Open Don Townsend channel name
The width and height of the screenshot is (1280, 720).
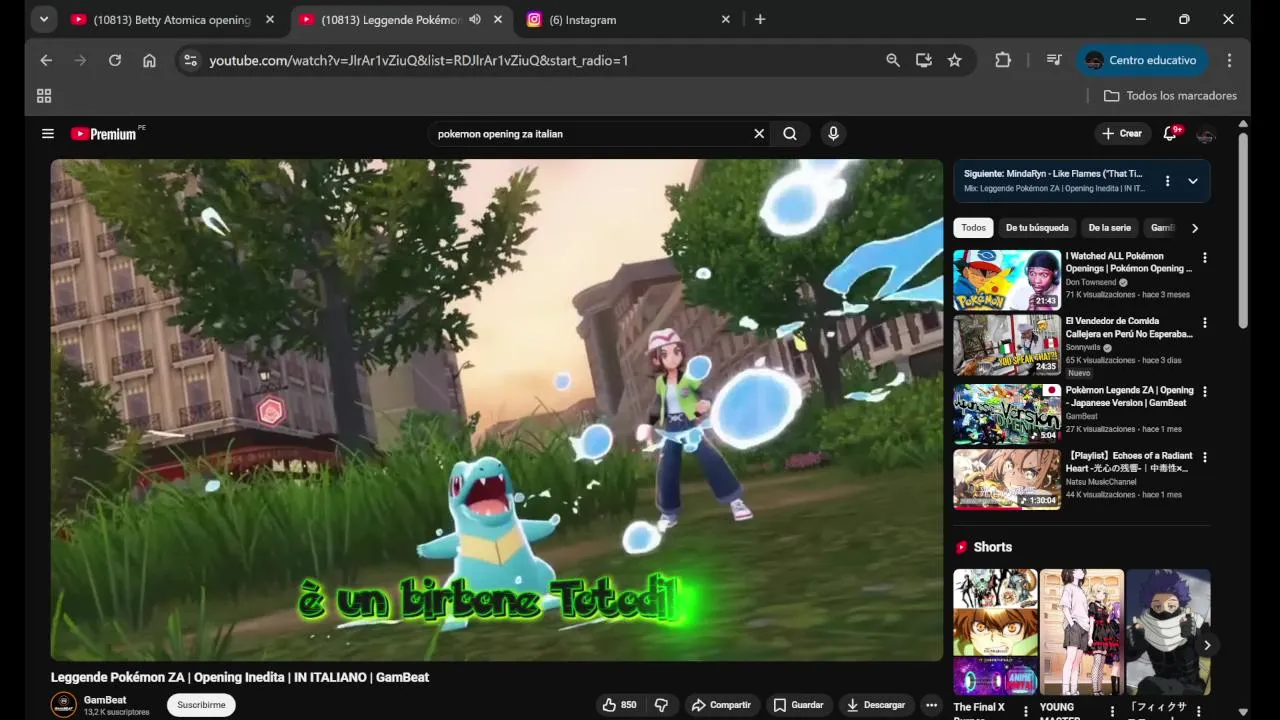tap(1091, 283)
